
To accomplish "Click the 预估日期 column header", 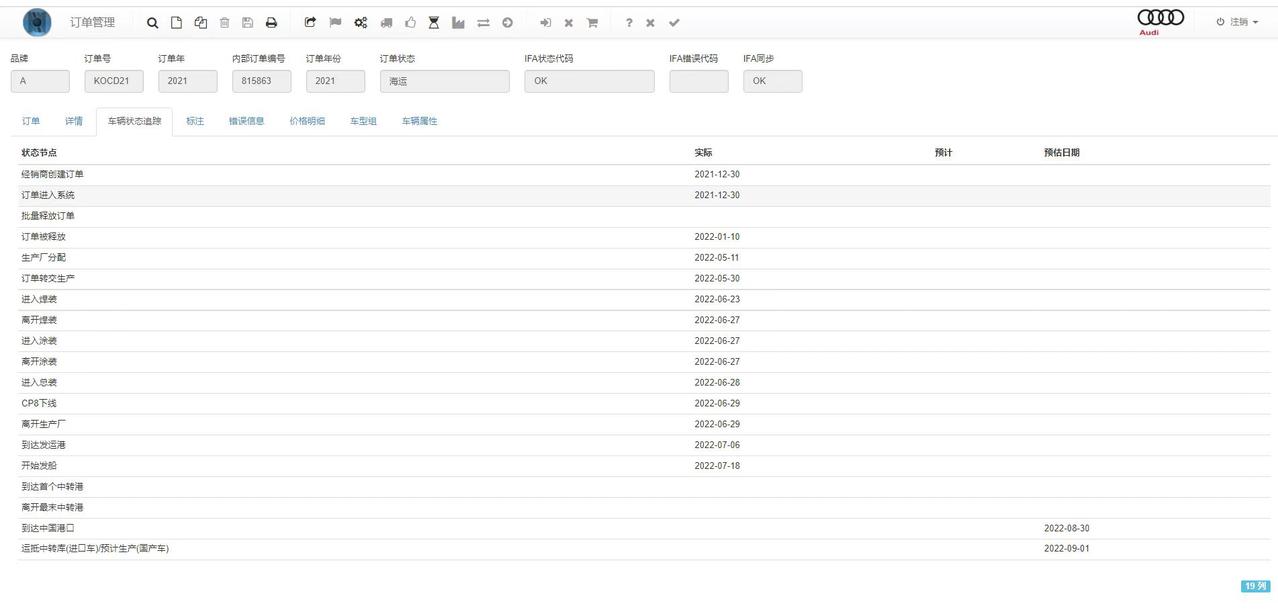I will coord(1062,153).
